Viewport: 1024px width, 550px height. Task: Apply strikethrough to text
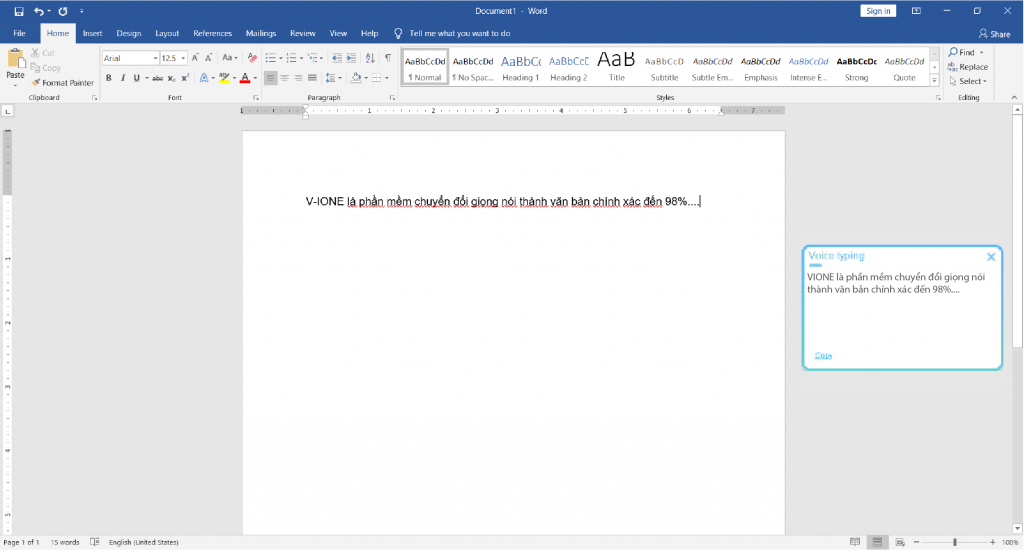[x=157, y=78]
